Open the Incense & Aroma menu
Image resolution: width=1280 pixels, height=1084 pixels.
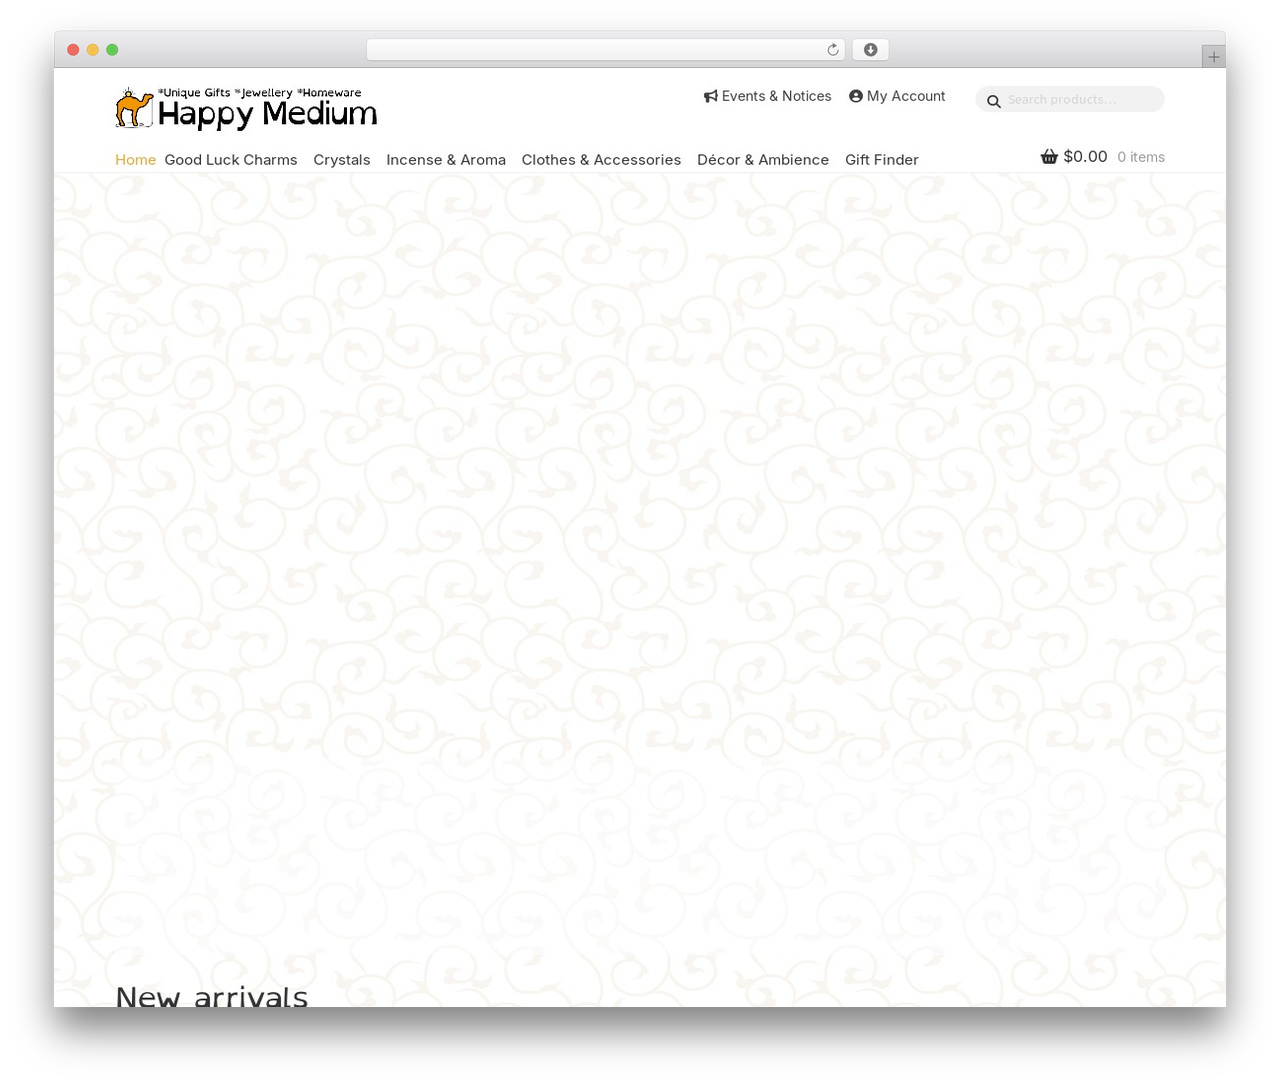(x=446, y=160)
